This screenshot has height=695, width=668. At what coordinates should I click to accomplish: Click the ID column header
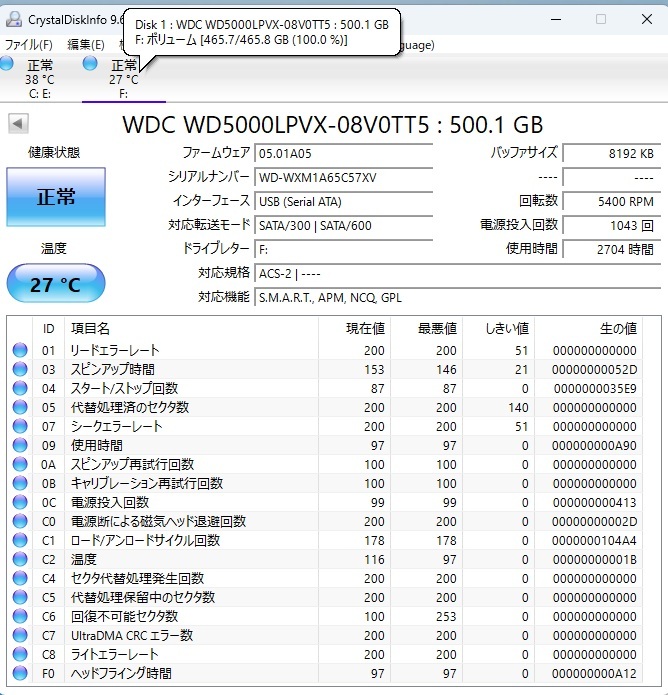click(x=48, y=328)
